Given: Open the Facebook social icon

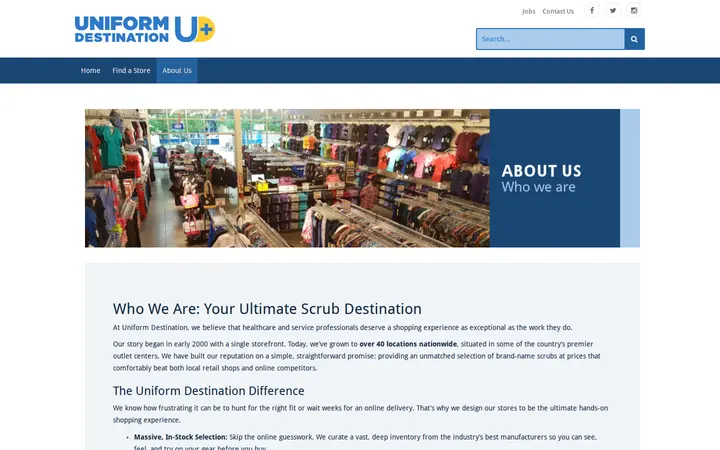Looking at the screenshot, I should 592,11.
